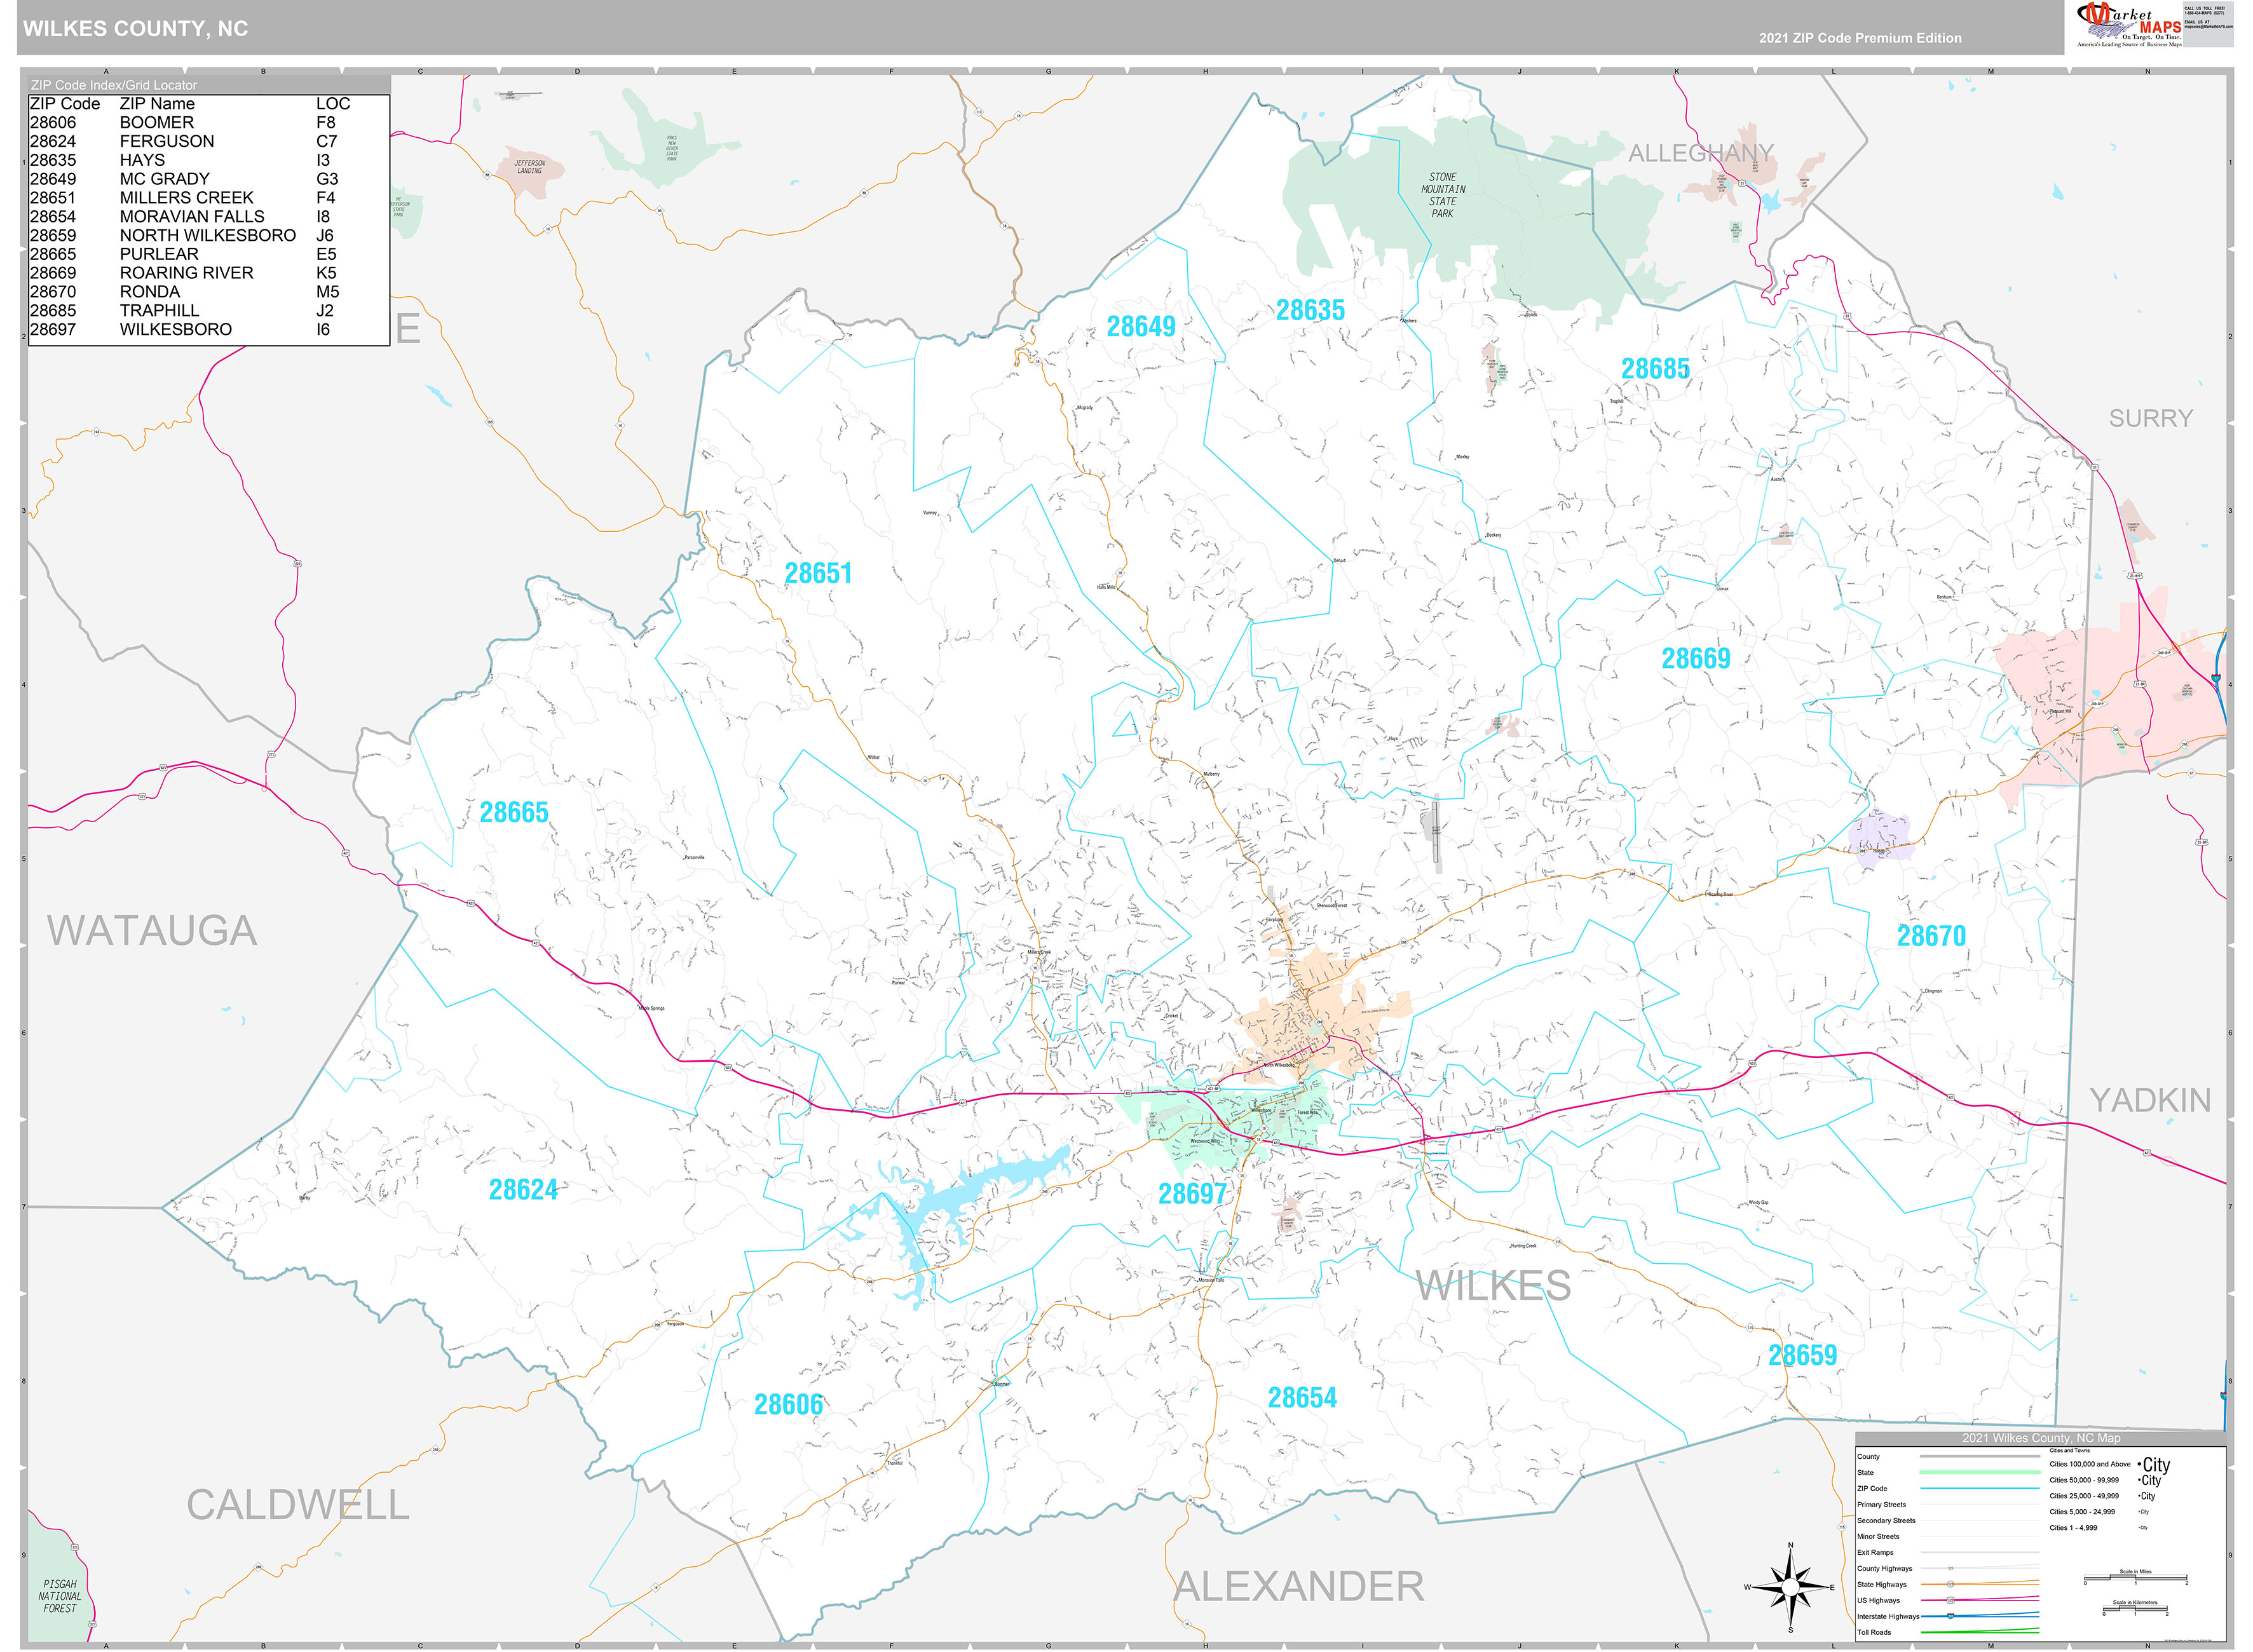This screenshot has width=2253, height=1652.
Task: Select the NORTH WILKESBORO row in ZIP index
Action: (190, 236)
